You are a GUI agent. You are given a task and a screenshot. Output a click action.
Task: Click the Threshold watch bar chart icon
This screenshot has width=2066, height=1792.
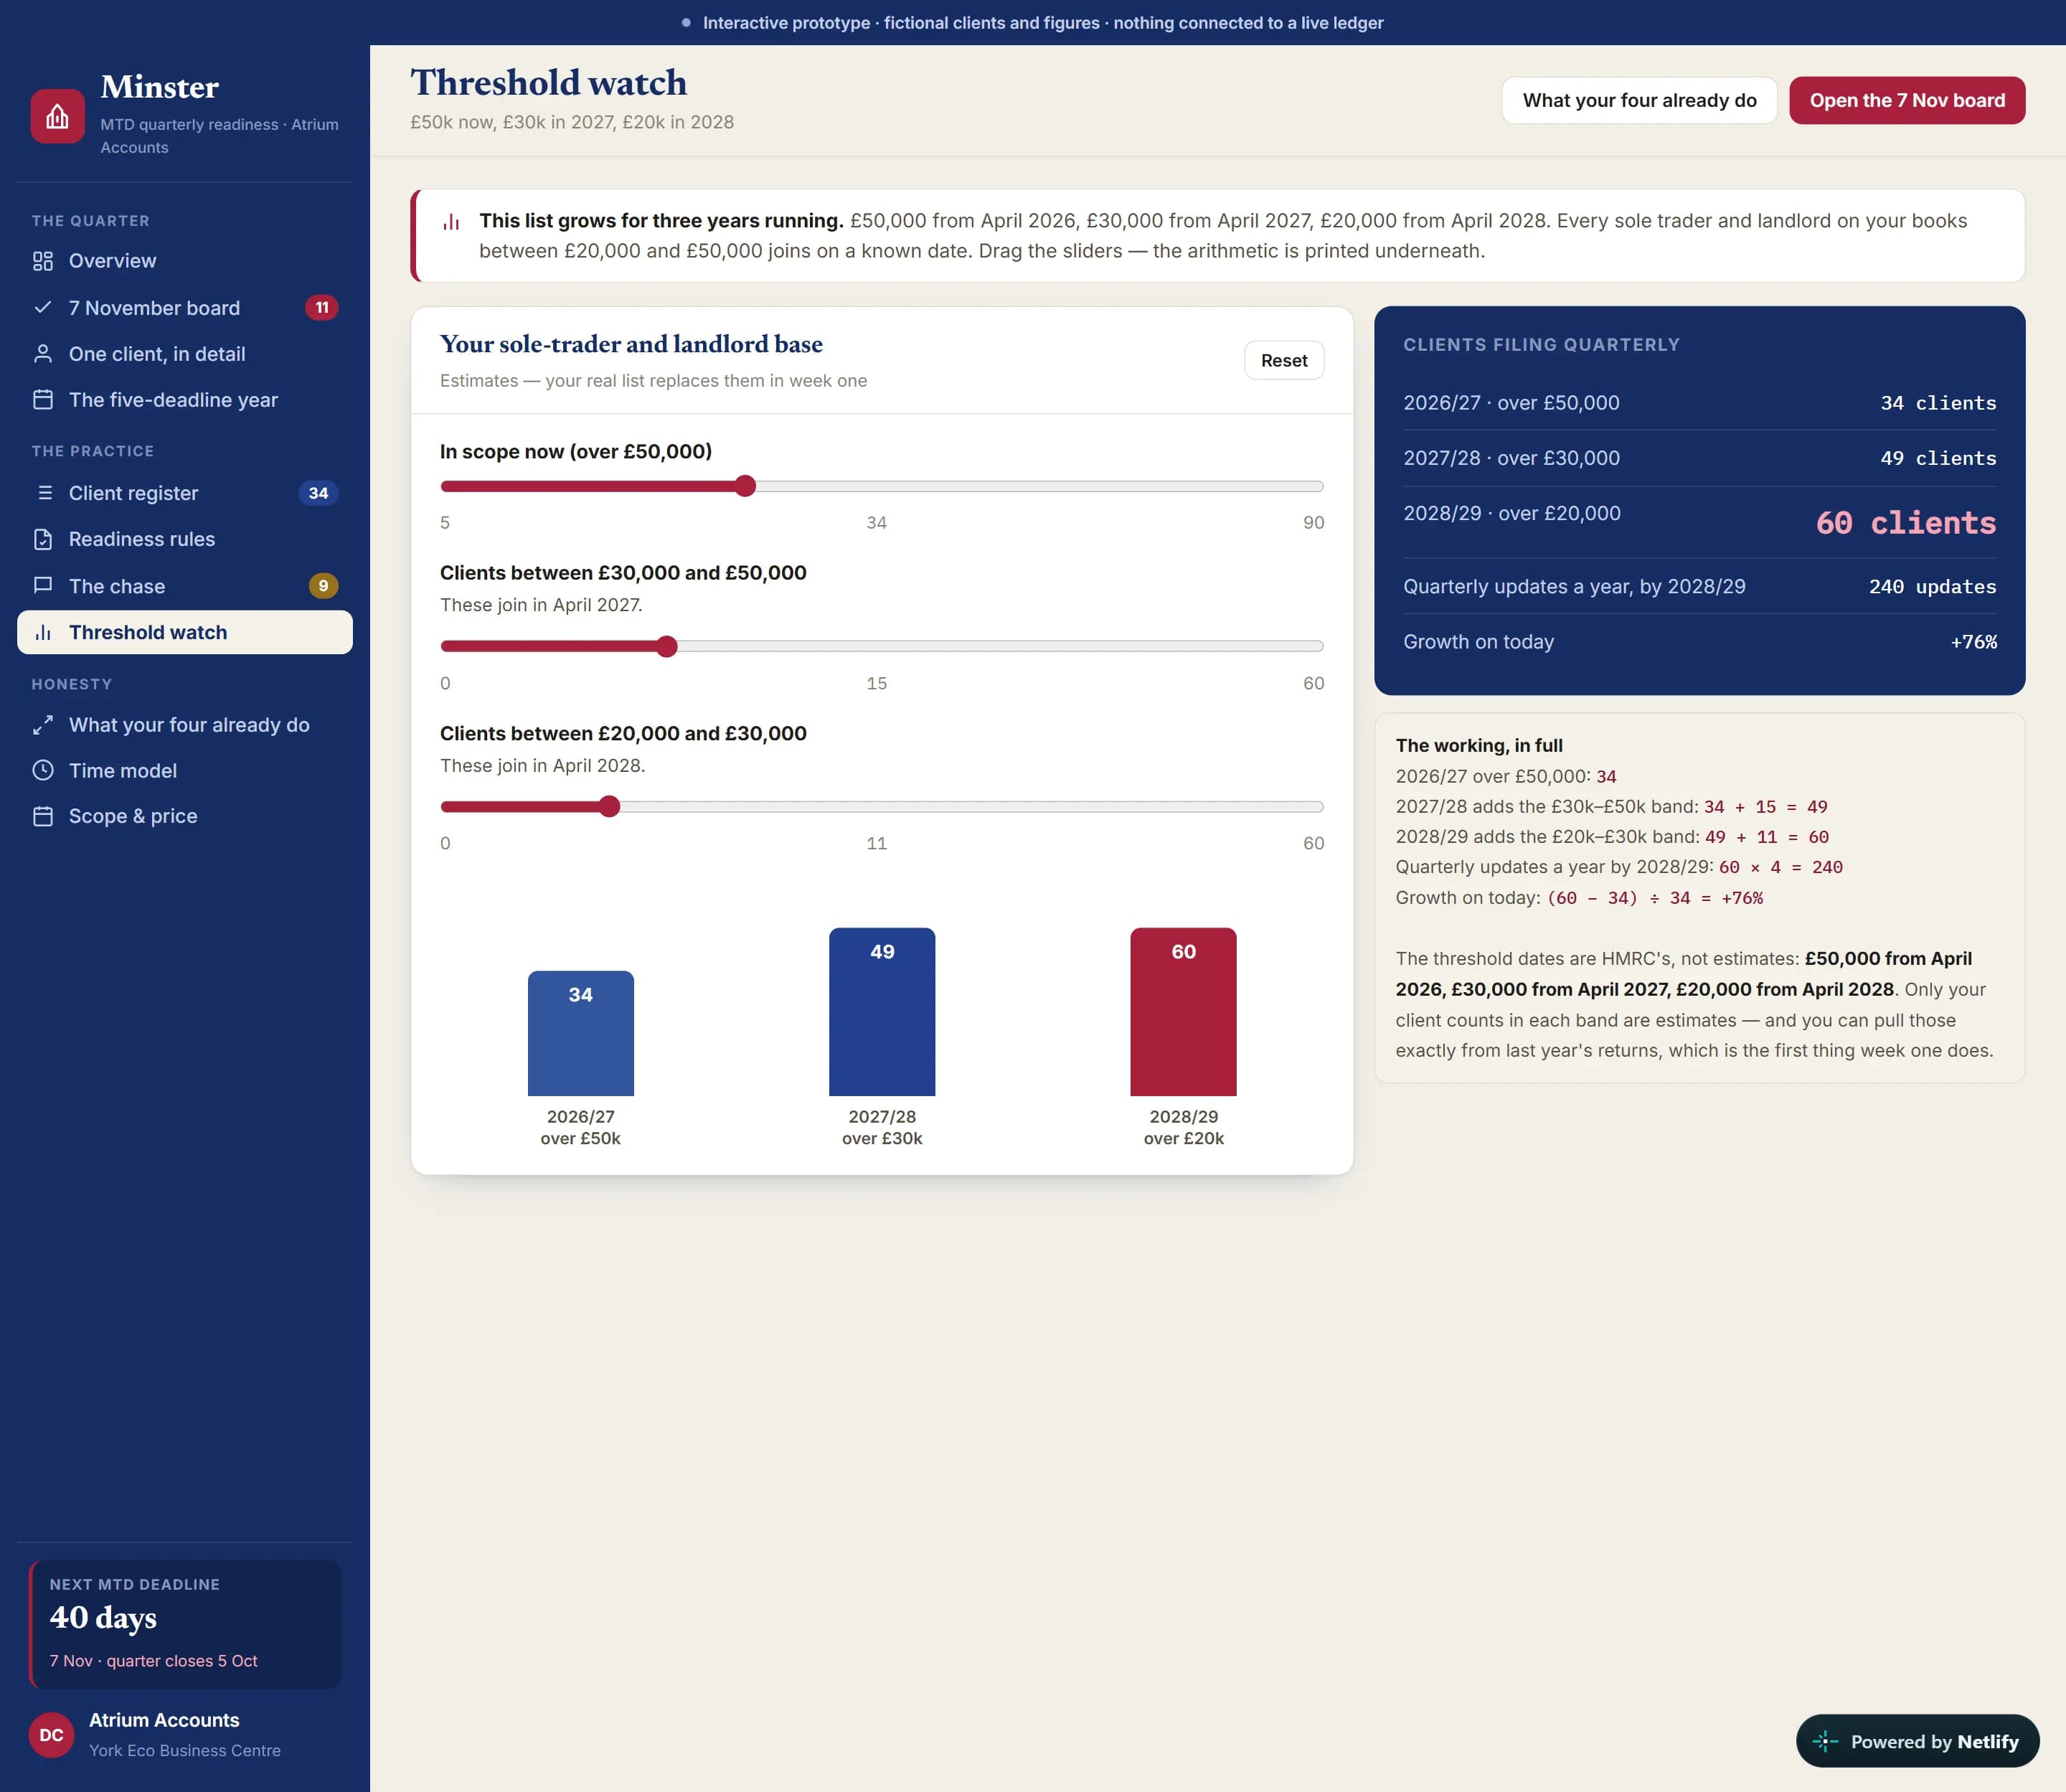pos(43,632)
